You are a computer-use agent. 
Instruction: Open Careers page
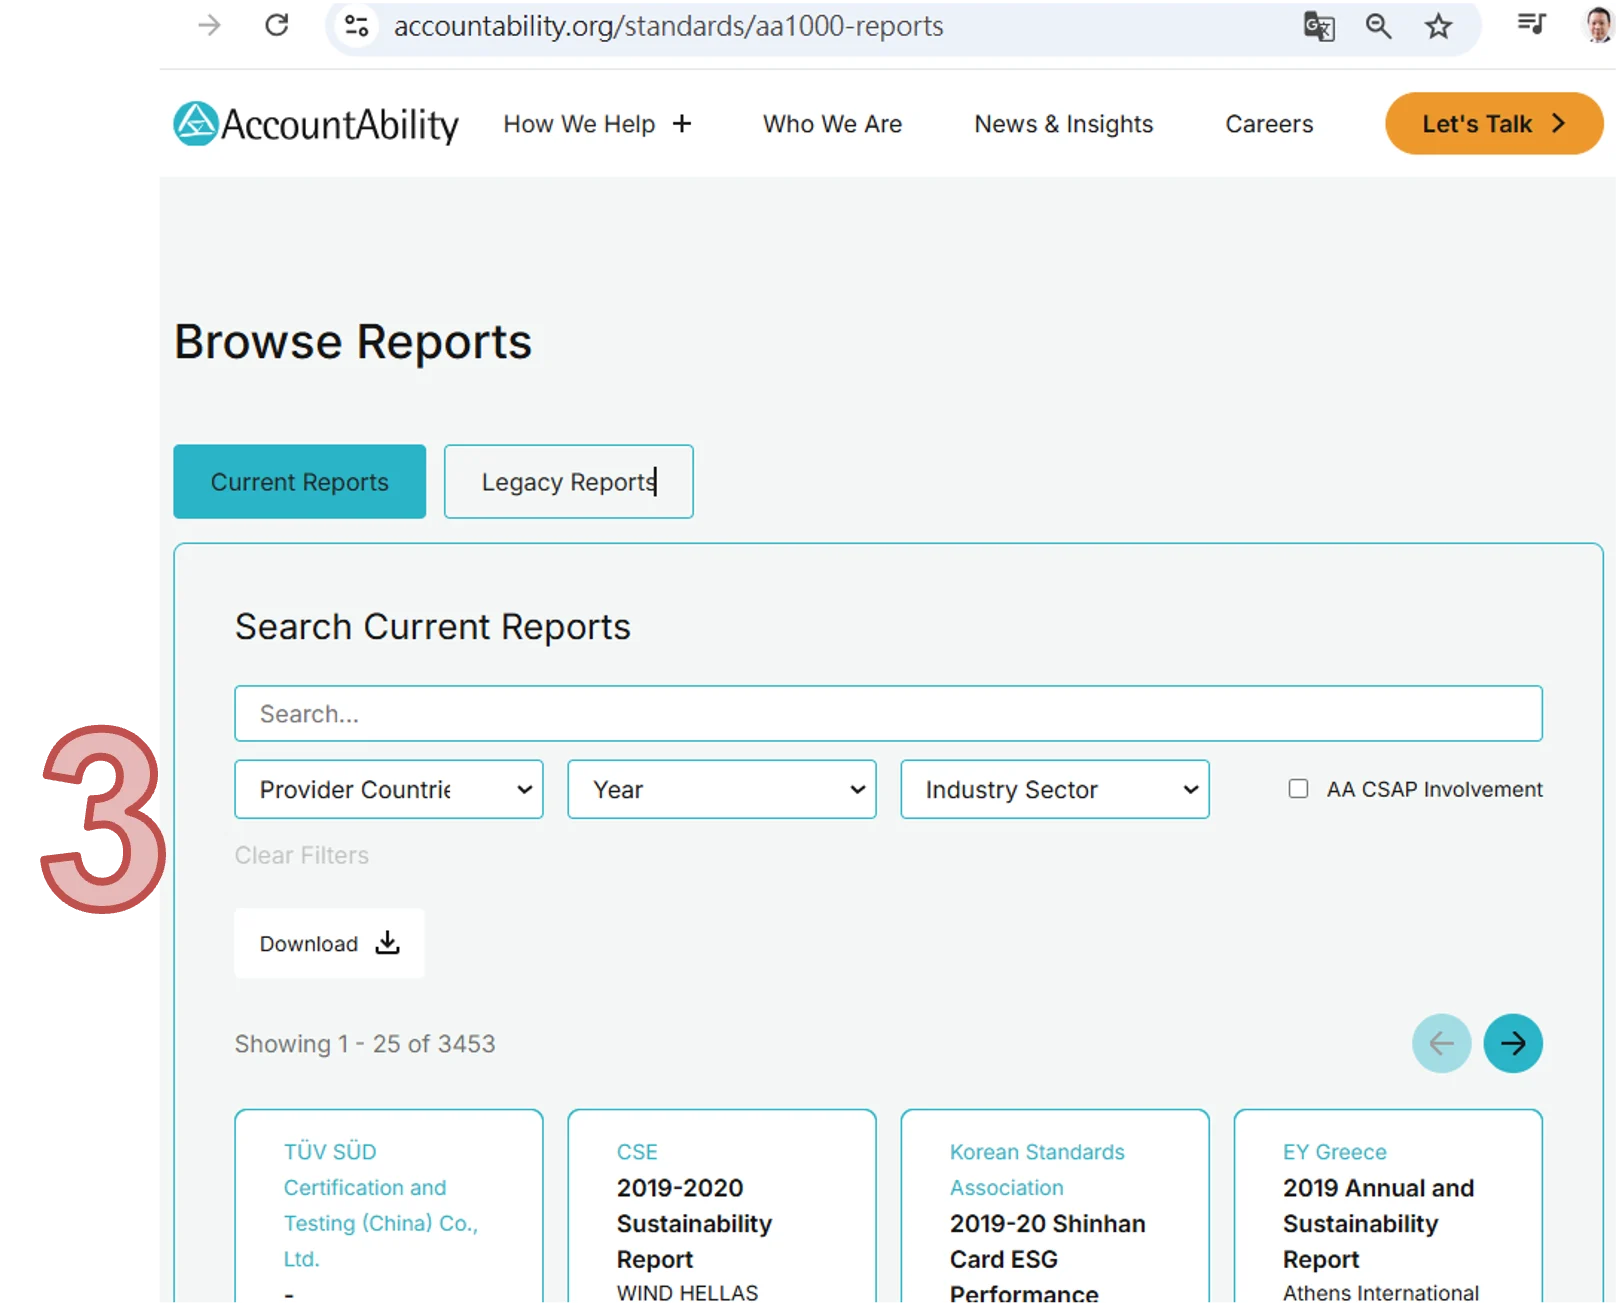click(x=1269, y=124)
